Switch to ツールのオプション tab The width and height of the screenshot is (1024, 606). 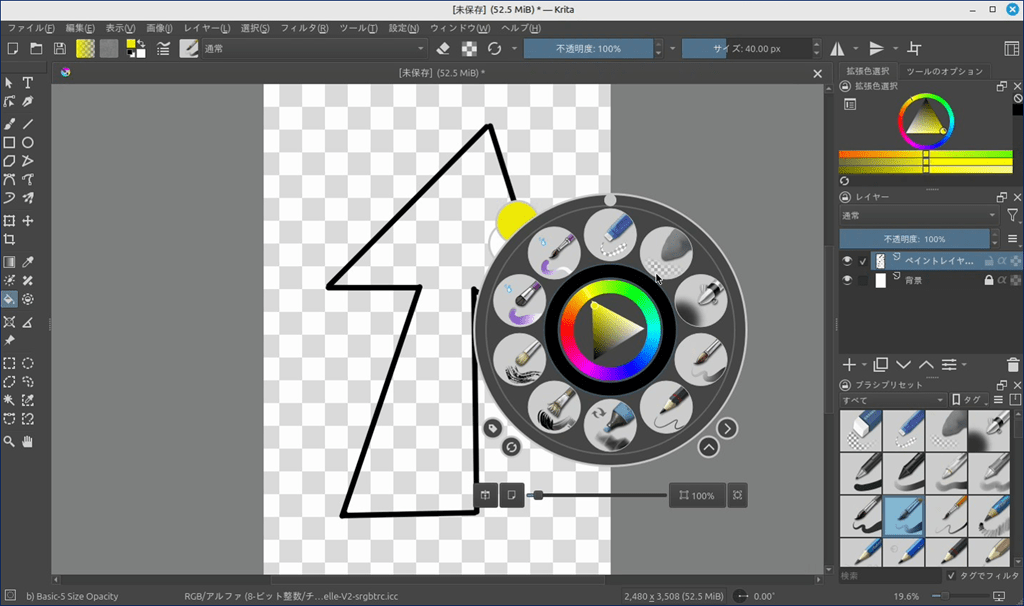tap(944, 71)
